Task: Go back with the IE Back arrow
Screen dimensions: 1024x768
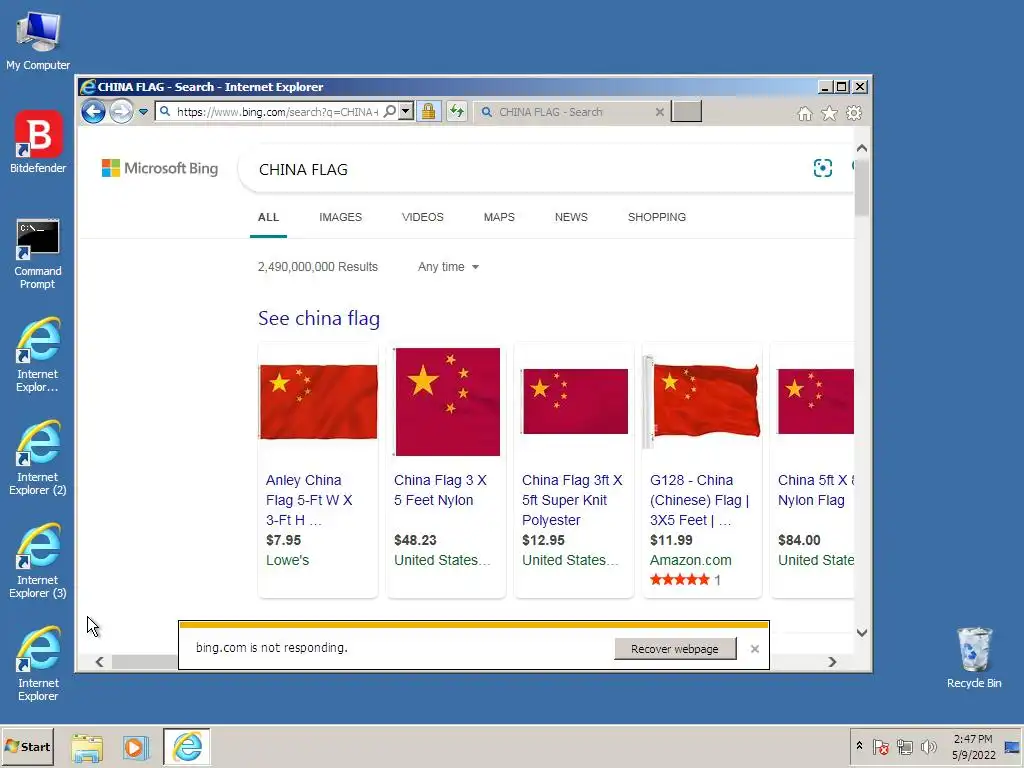Action: pyautogui.click(x=93, y=112)
